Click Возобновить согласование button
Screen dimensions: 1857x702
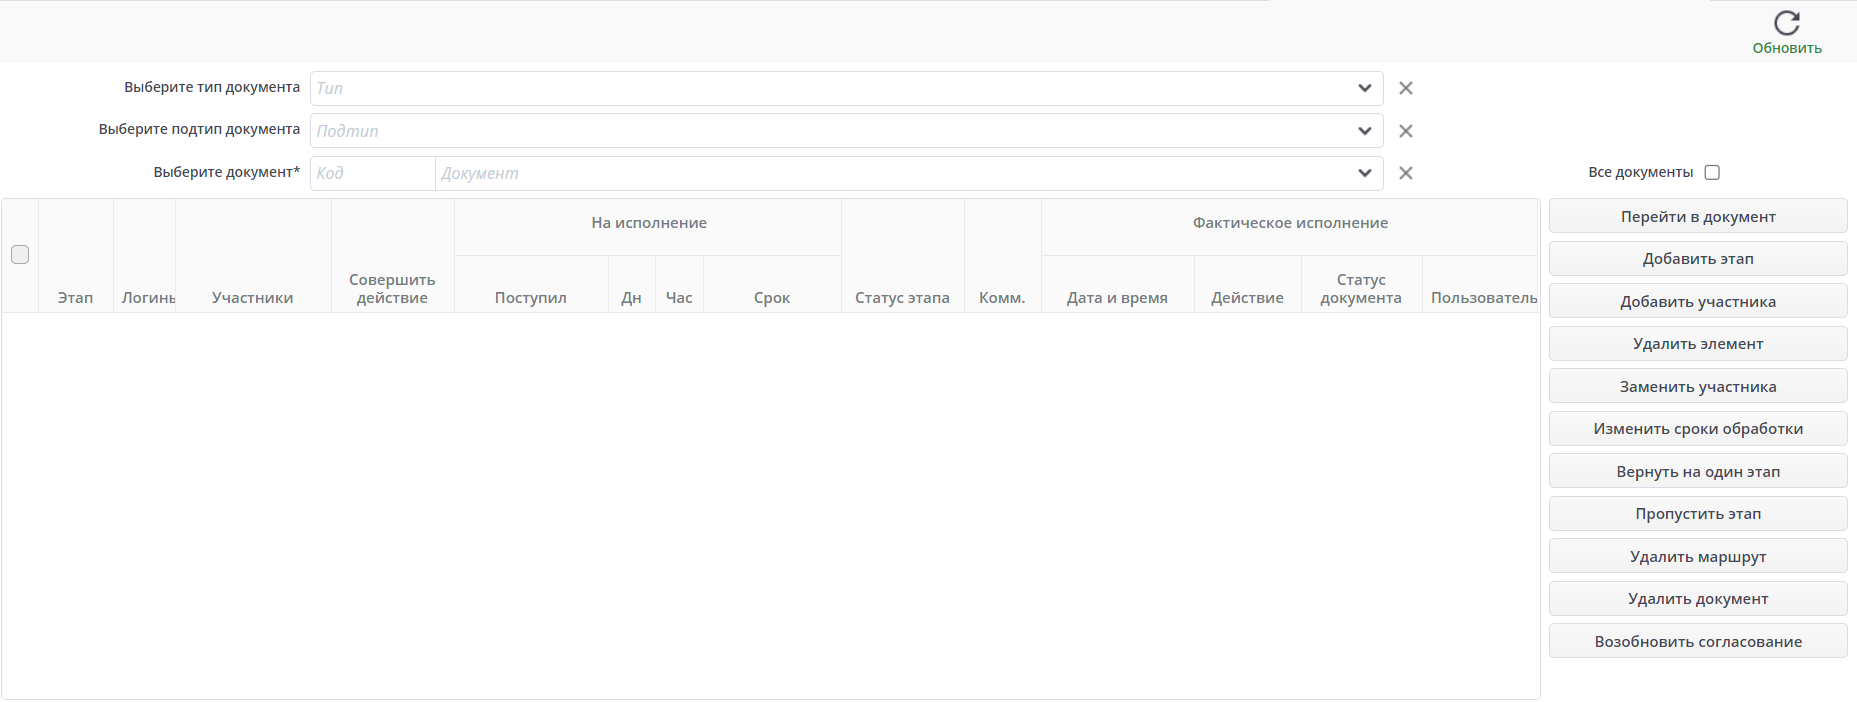pos(1698,641)
